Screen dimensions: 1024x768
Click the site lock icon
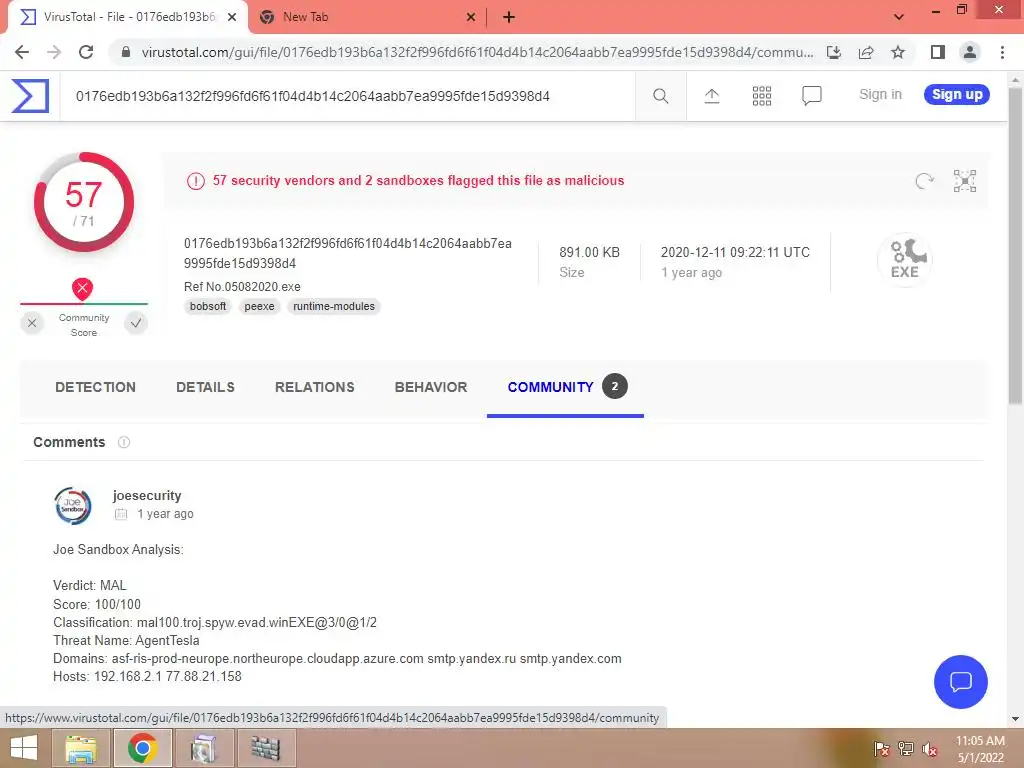126,52
